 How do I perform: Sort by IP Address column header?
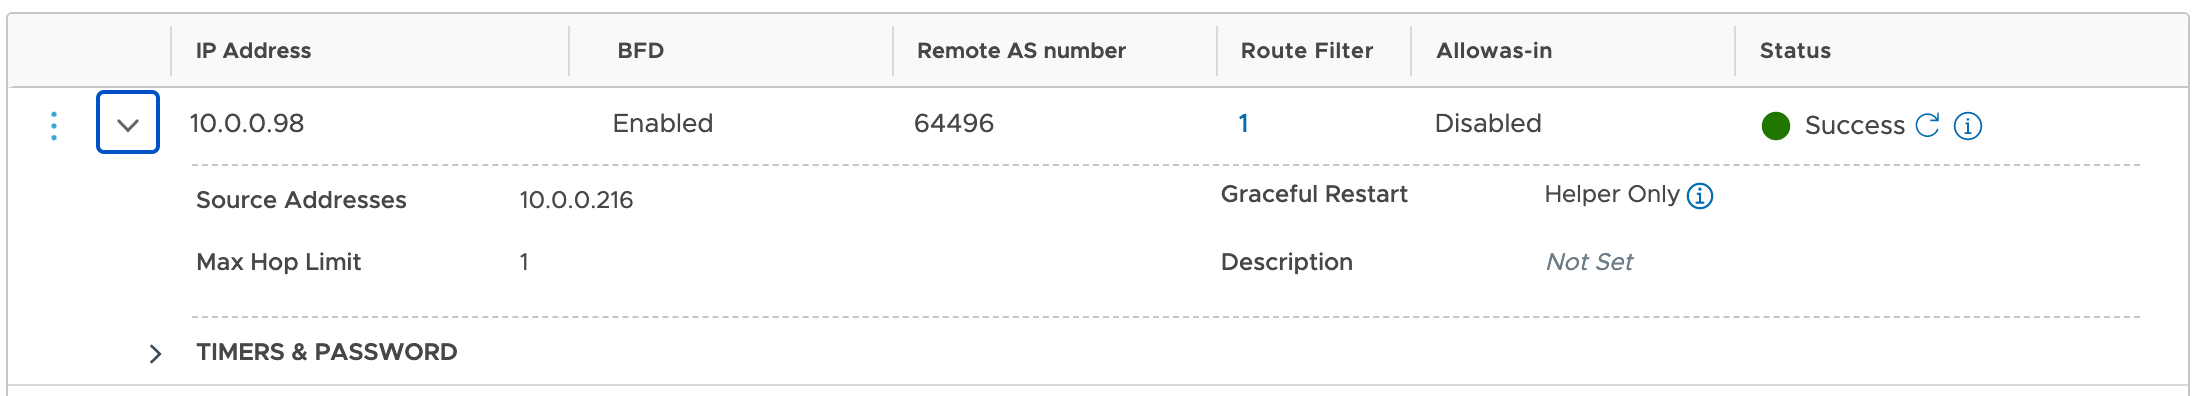coord(253,51)
